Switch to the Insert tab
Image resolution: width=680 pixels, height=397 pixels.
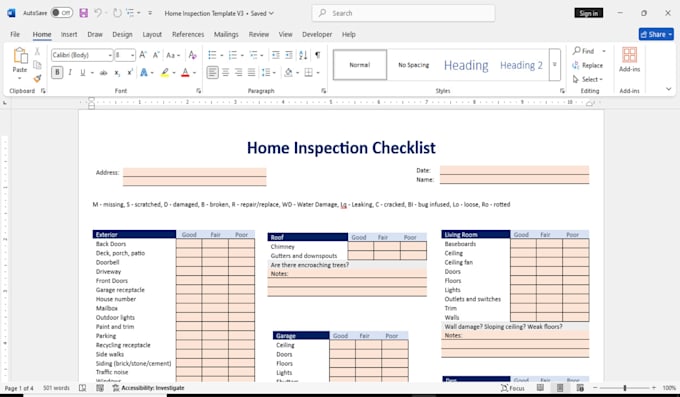click(x=69, y=34)
